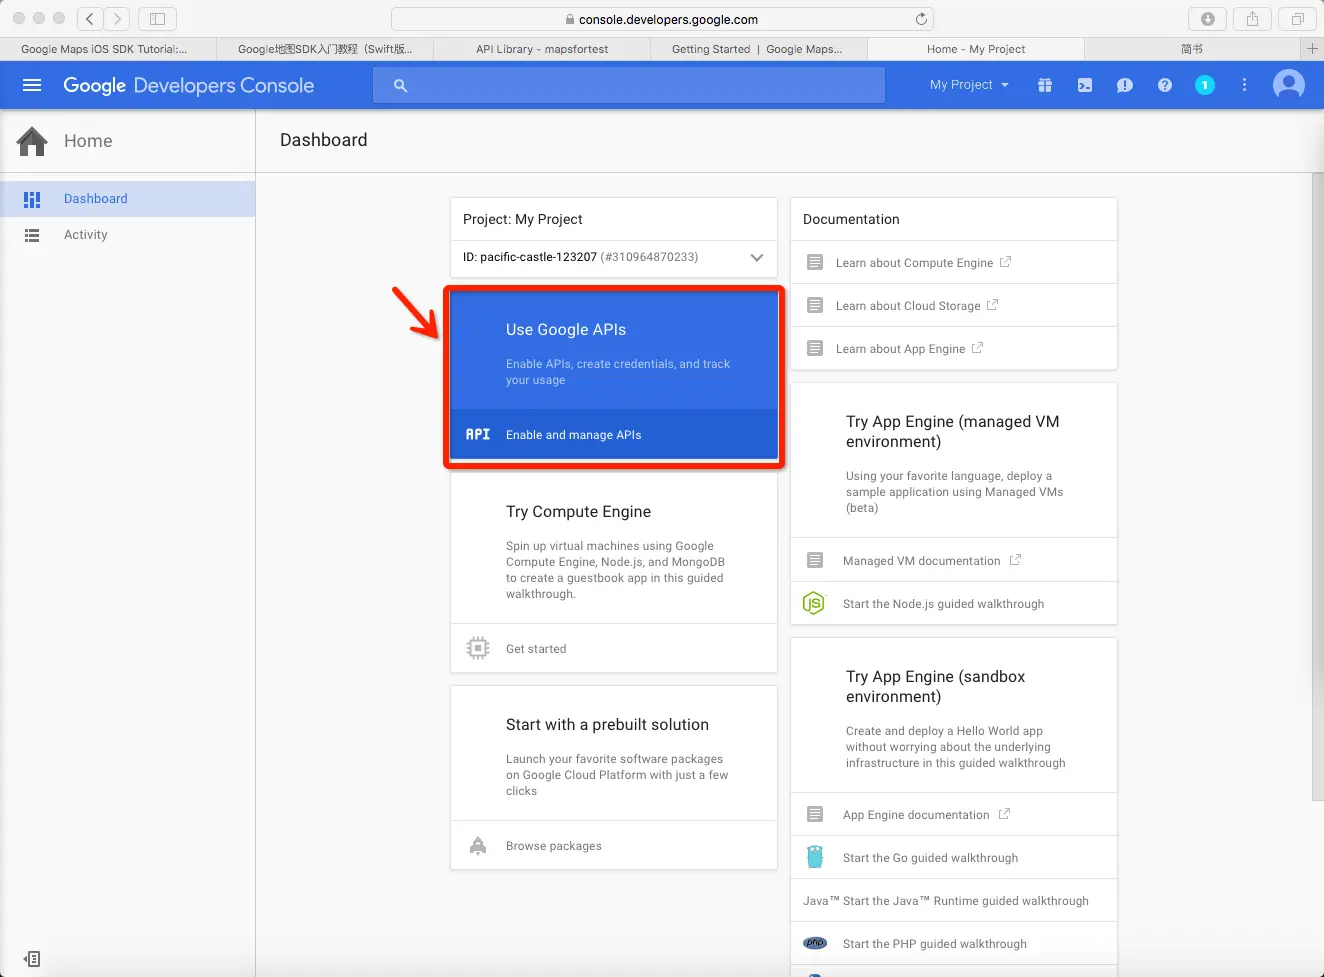Click the search magnifier icon
This screenshot has width=1324, height=977.
point(400,86)
